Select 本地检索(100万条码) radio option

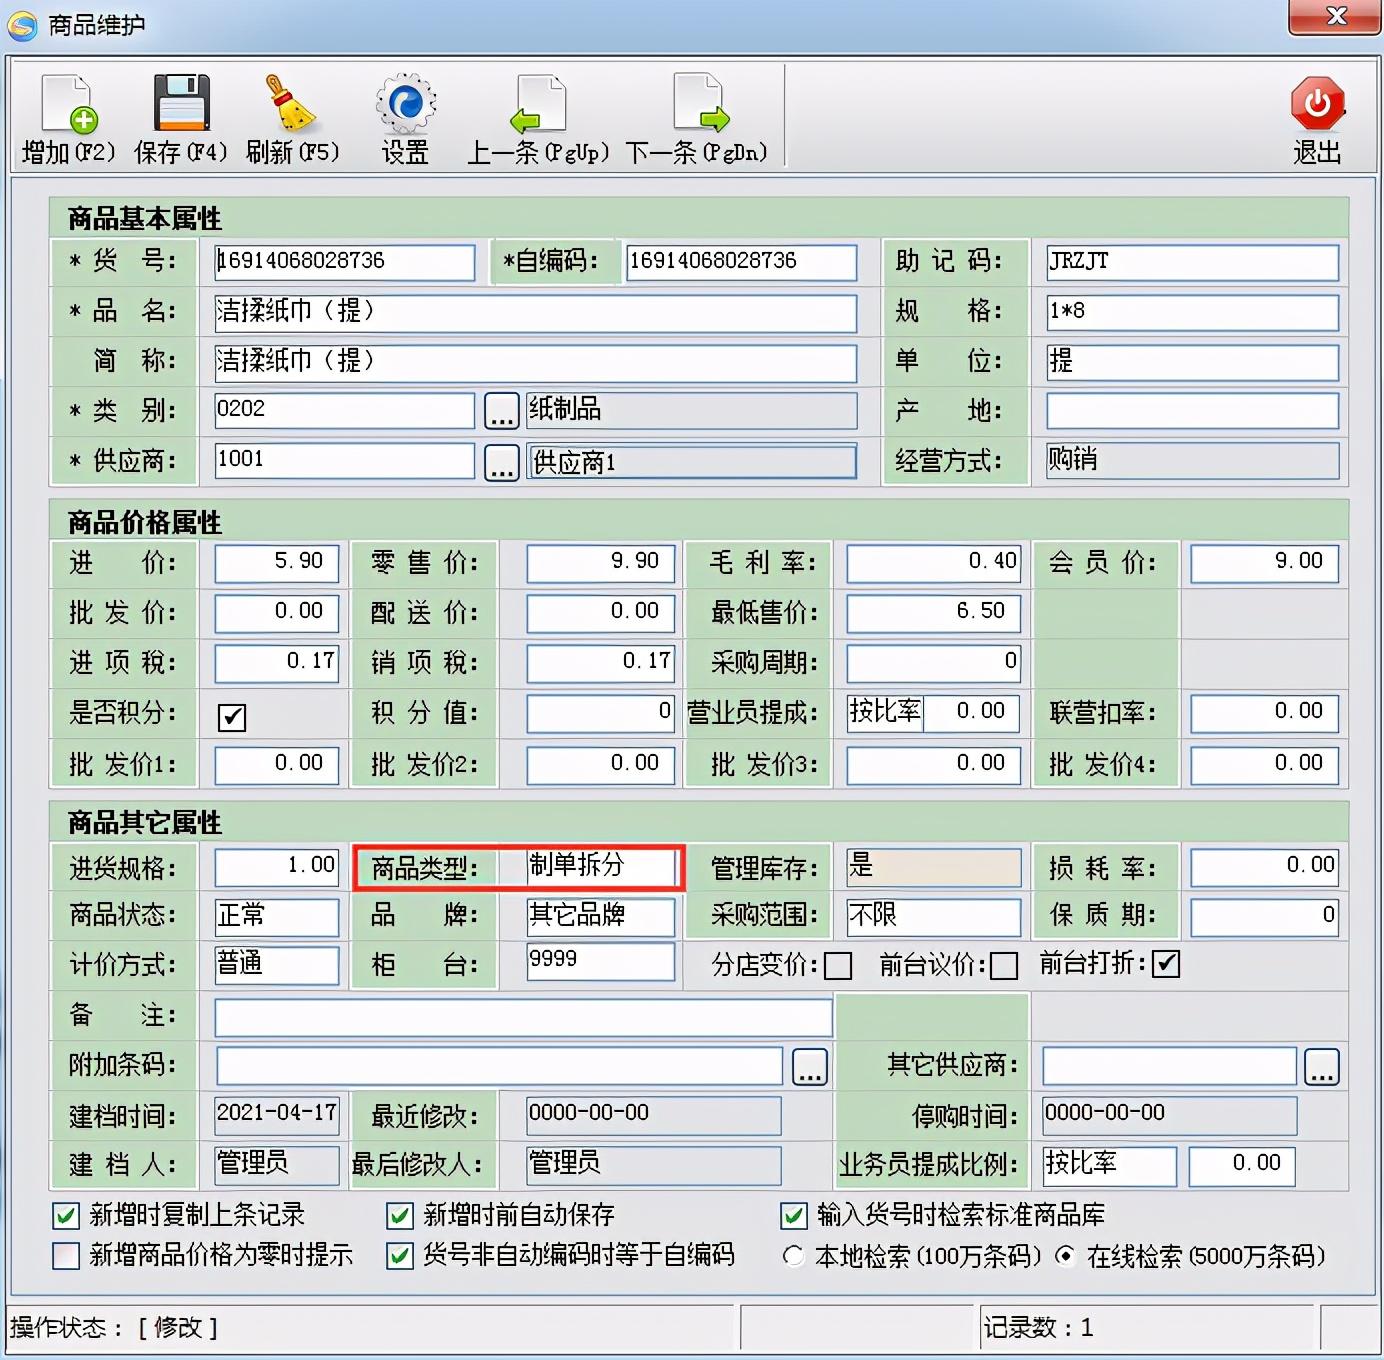794,1256
